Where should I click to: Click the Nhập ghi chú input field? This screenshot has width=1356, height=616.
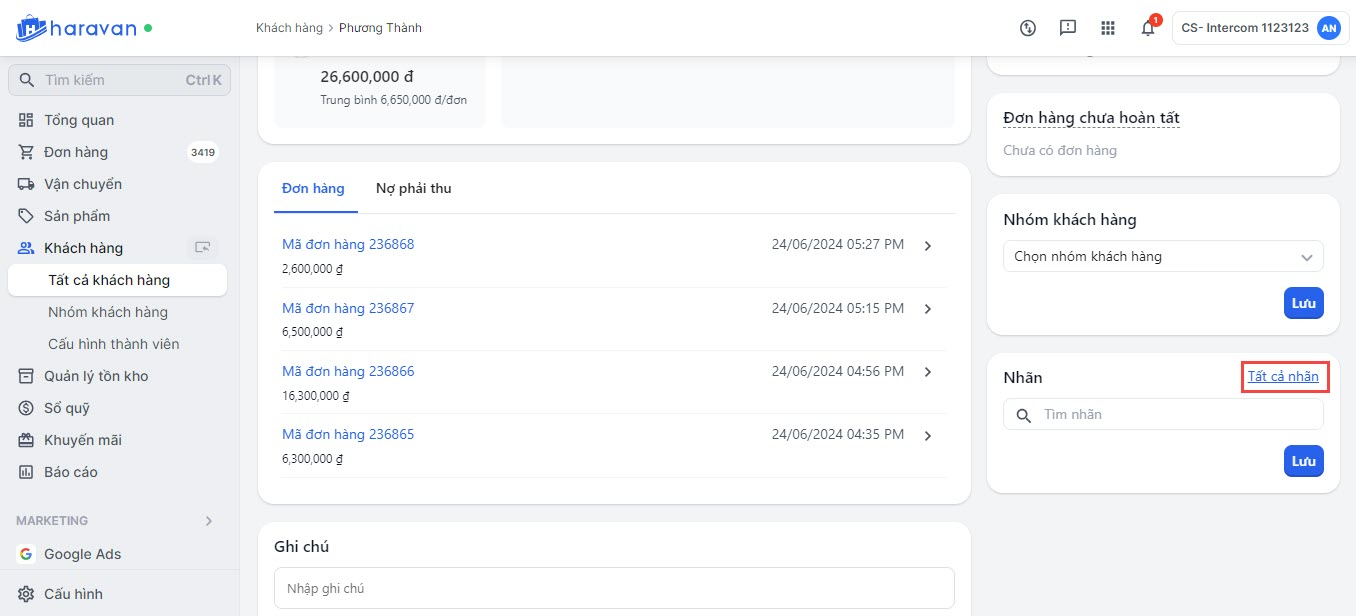(613, 588)
